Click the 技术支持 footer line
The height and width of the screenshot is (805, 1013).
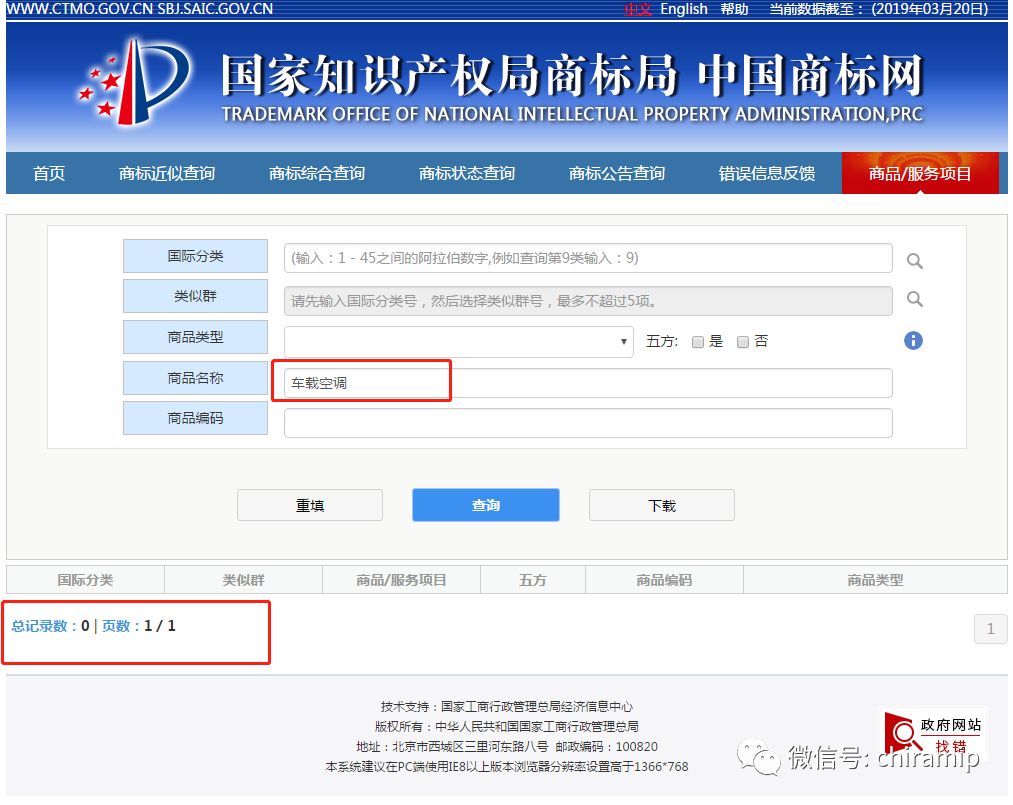click(x=506, y=707)
